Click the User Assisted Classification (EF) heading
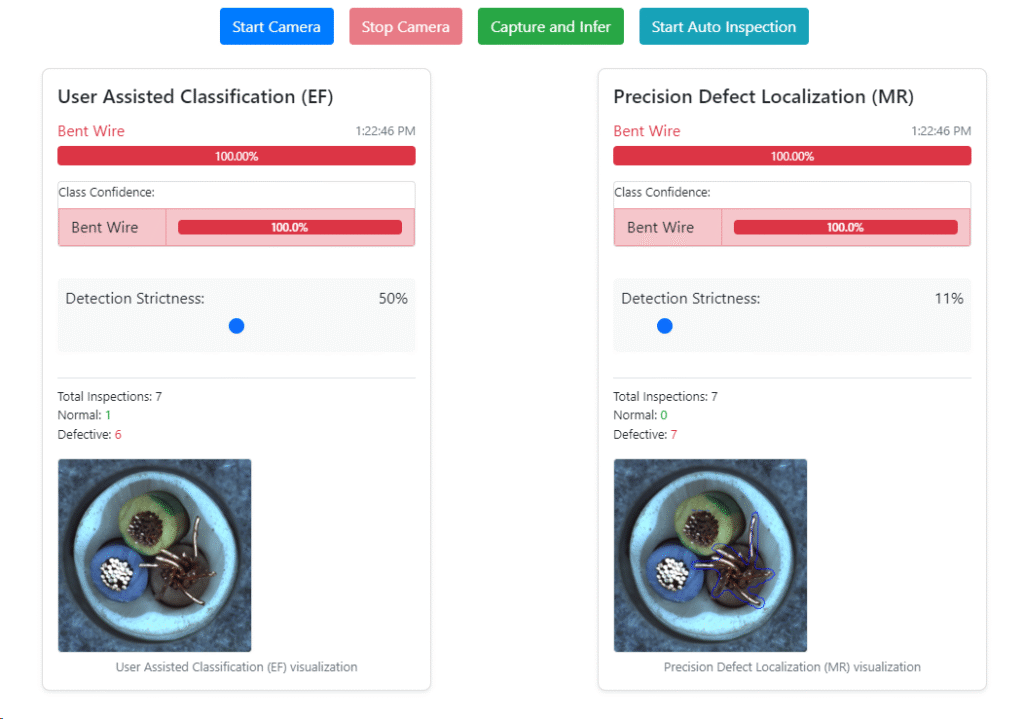 195,97
